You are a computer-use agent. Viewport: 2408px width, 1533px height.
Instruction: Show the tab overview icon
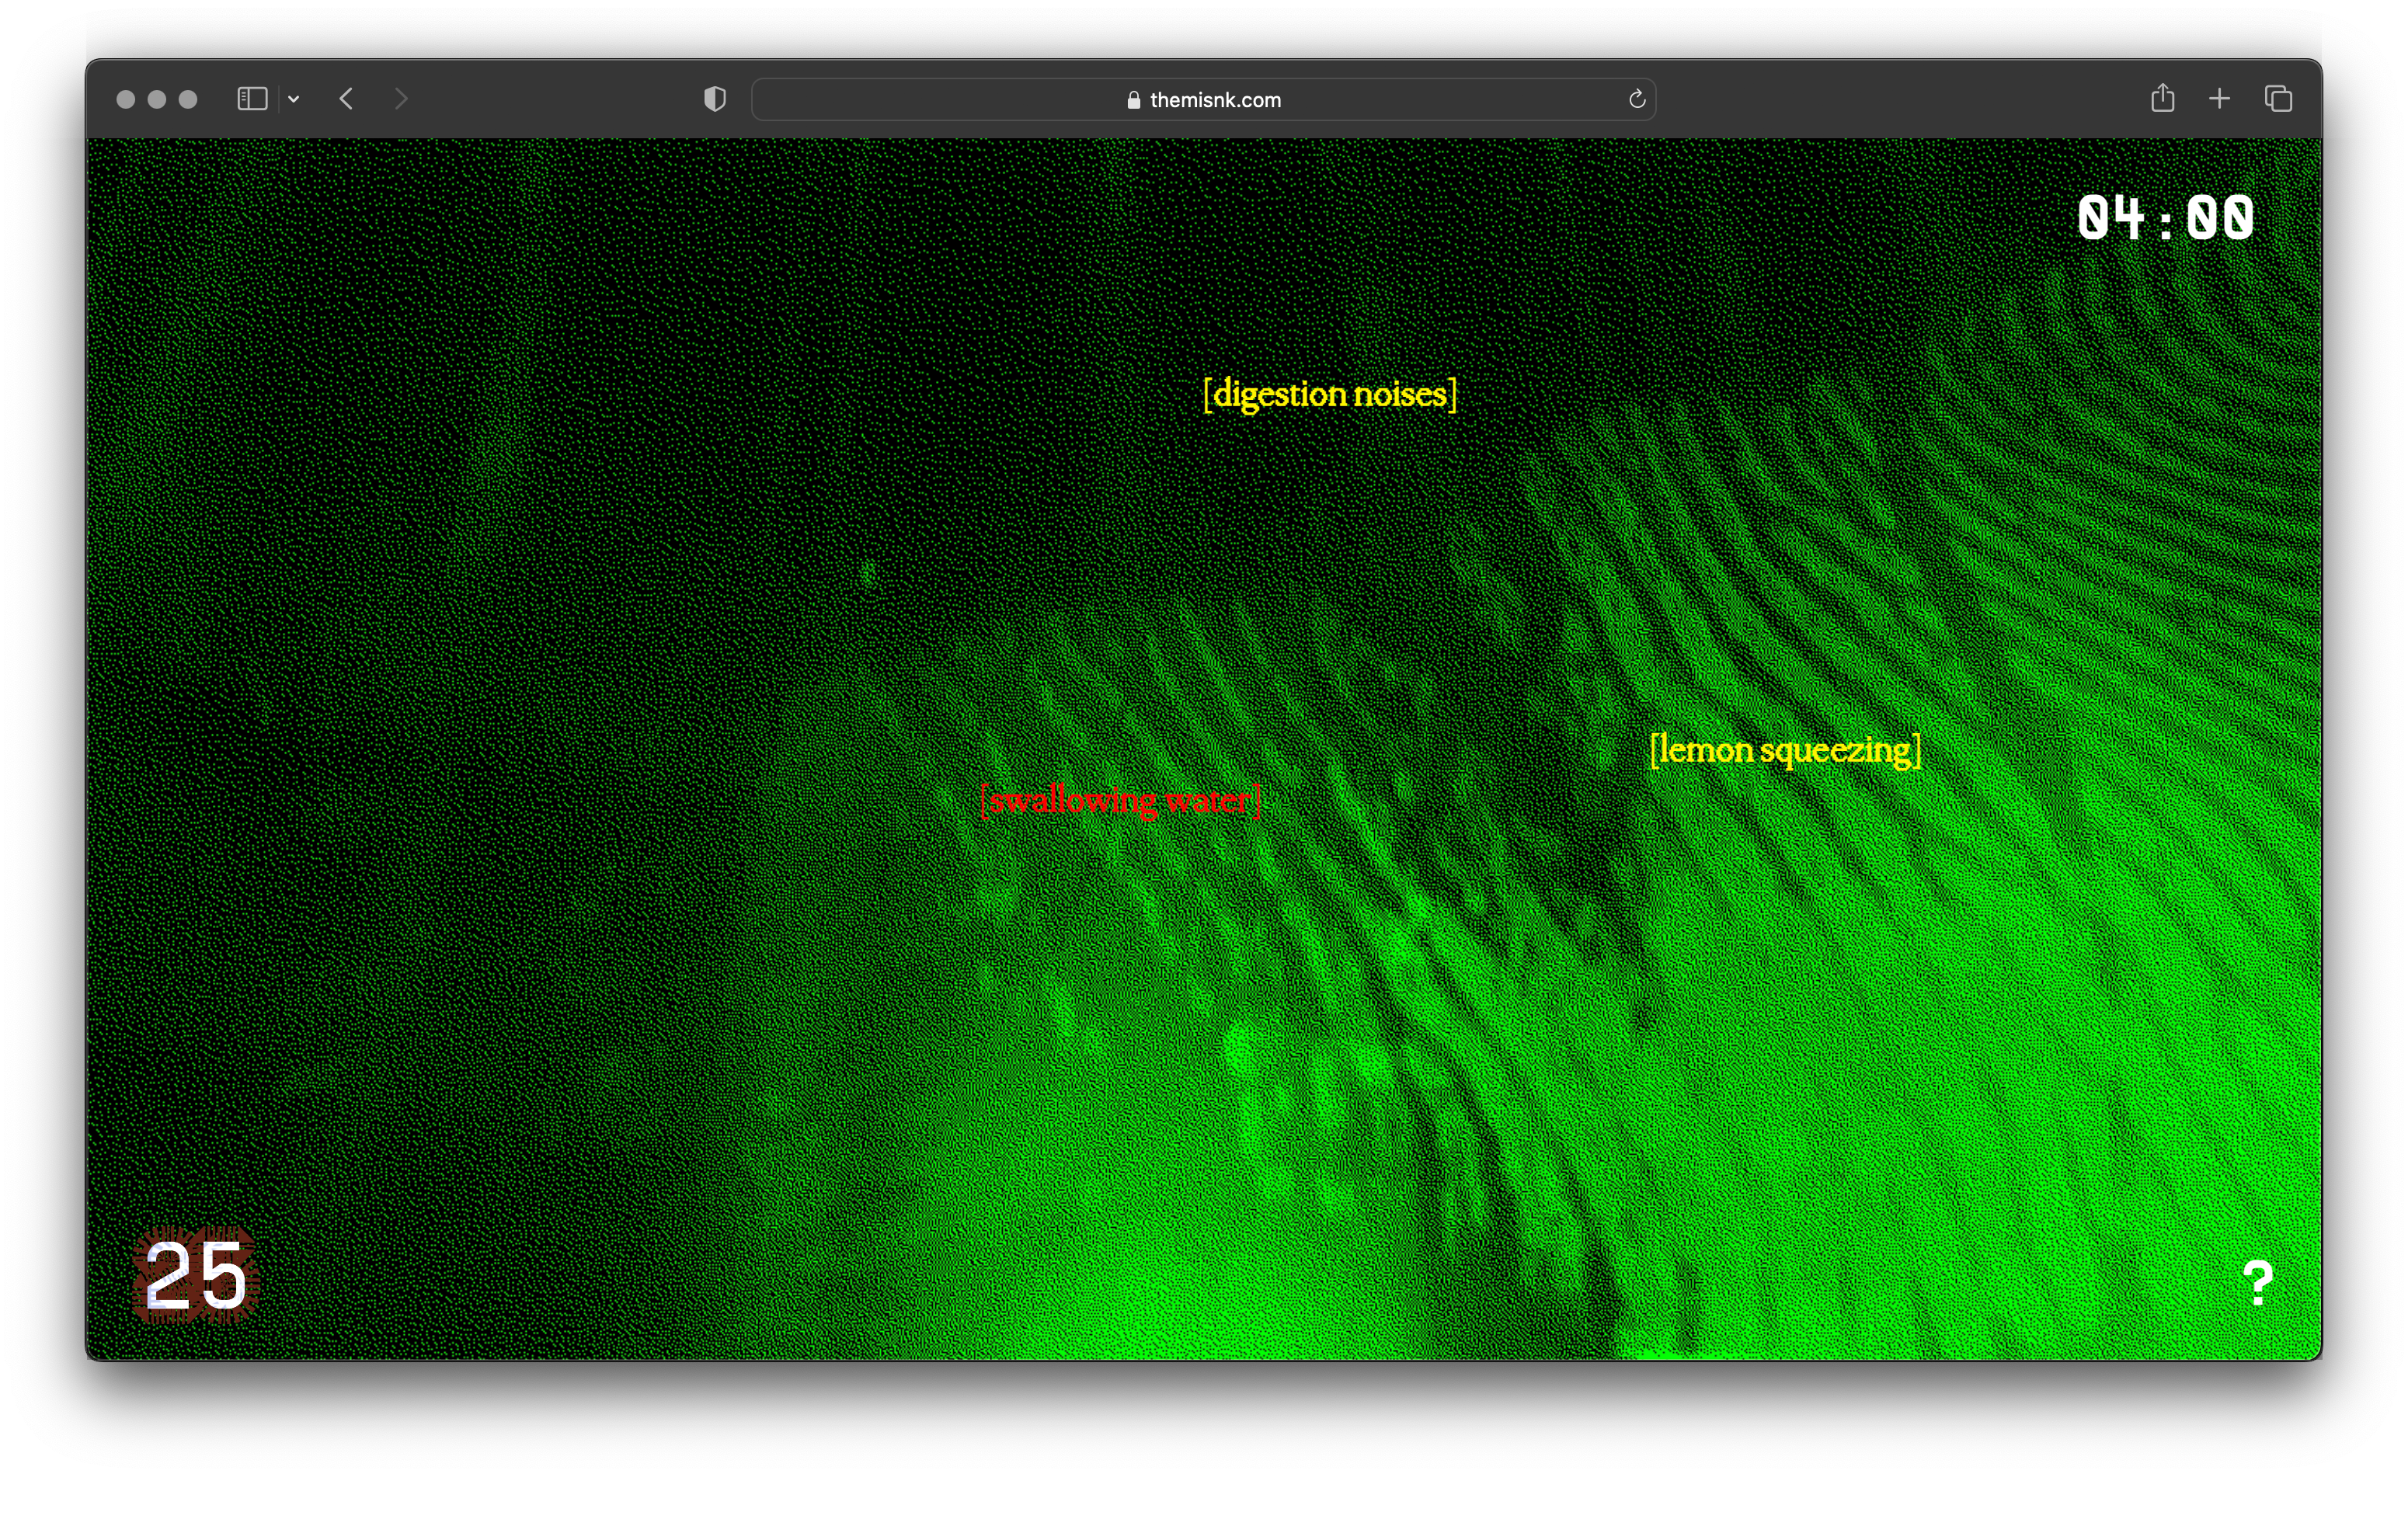pyautogui.click(x=2279, y=99)
